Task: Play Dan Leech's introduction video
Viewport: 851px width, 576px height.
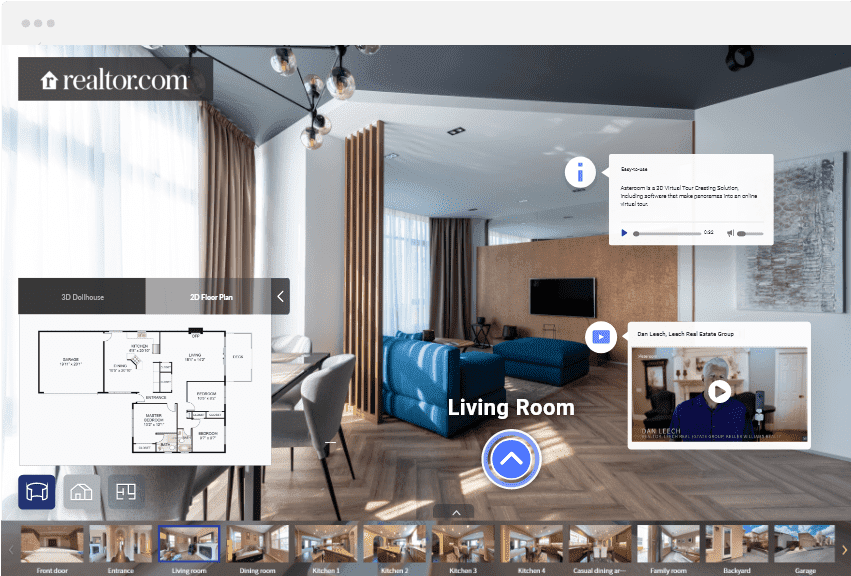Action: point(719,392)
